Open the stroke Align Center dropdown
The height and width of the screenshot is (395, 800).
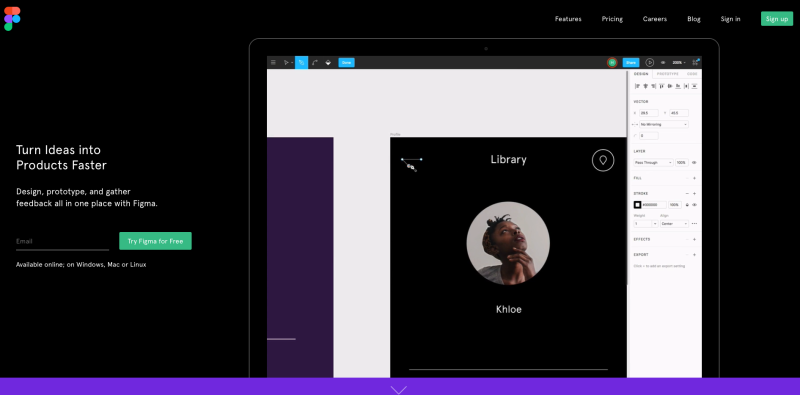(x=674, y=224)
